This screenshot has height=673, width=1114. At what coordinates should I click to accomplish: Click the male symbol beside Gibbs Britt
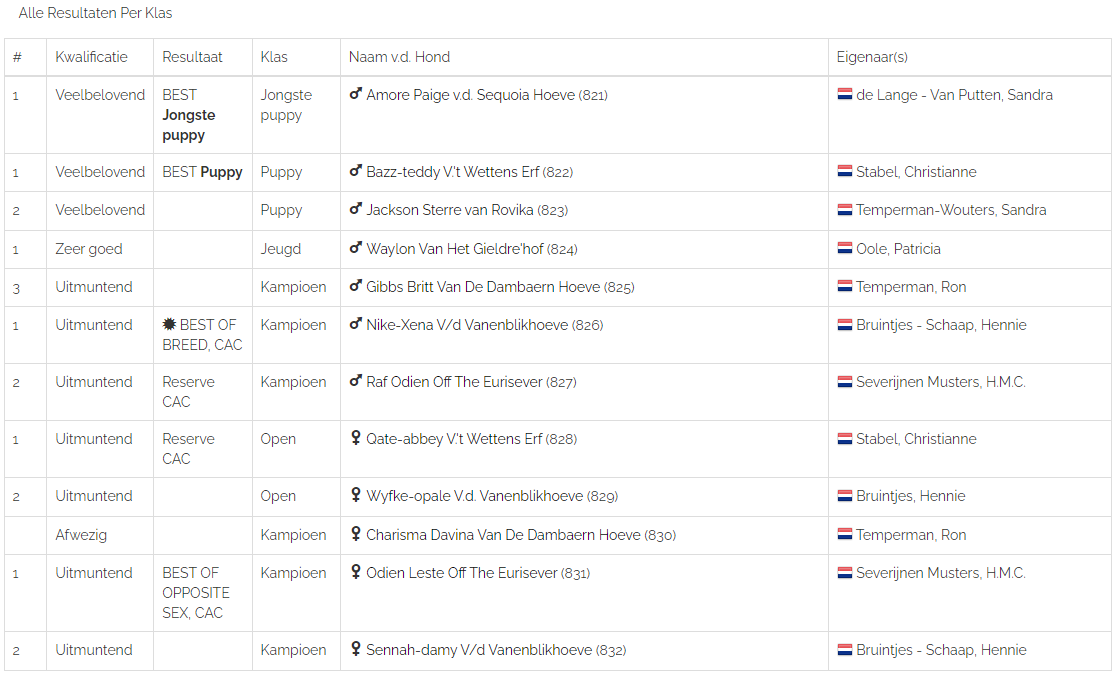coord(355,287)
